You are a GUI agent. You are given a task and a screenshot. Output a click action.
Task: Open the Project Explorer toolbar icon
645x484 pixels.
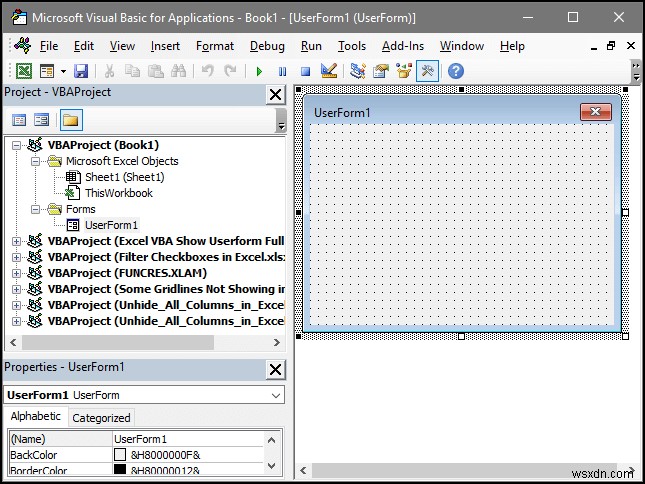pyautogui.click(x=358, y=71)
